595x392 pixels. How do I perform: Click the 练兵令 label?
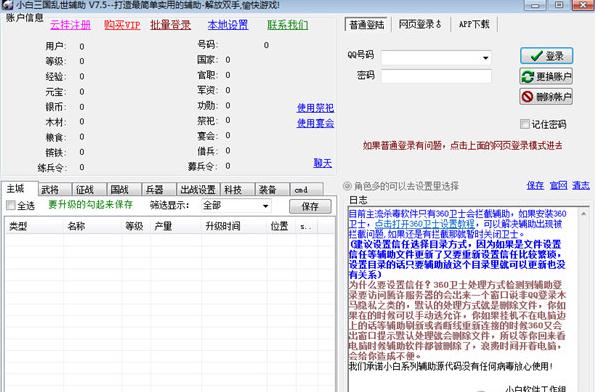tap(52, 167)
